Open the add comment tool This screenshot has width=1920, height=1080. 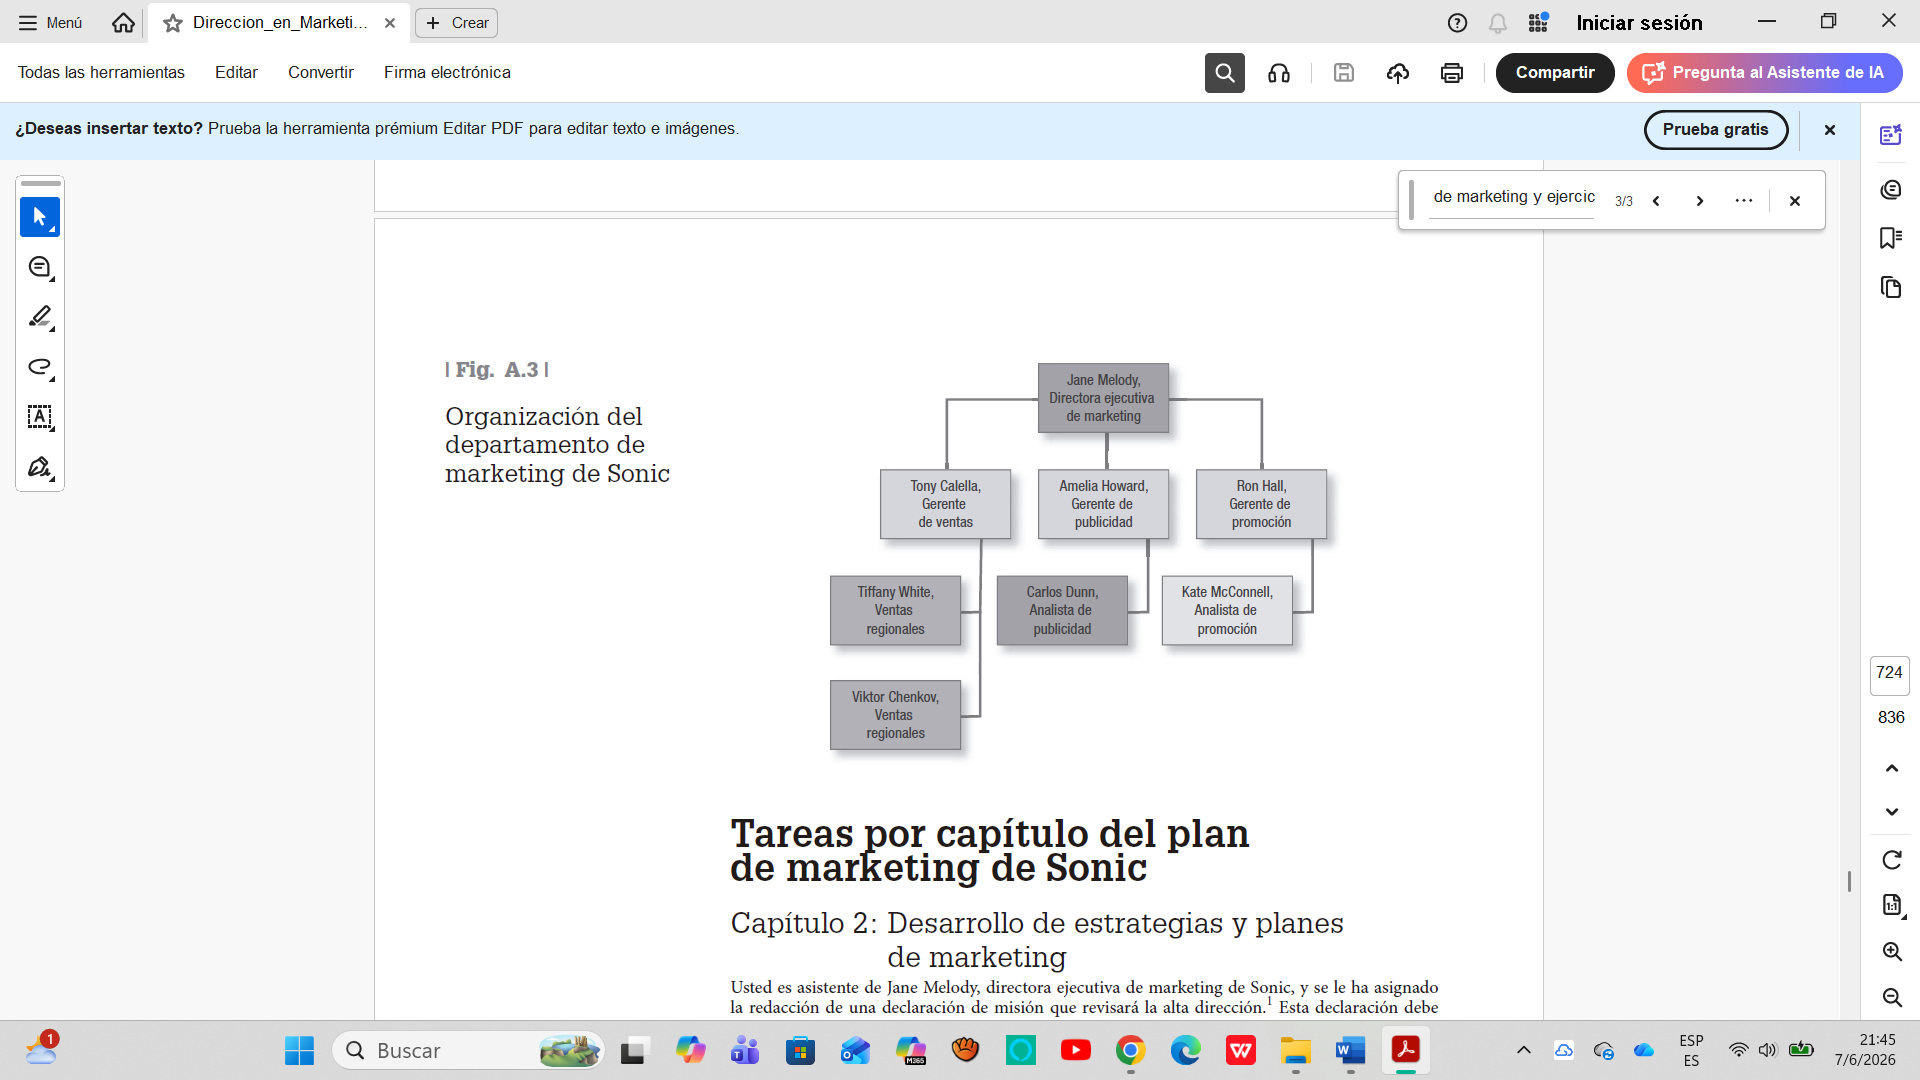point(40,267)
